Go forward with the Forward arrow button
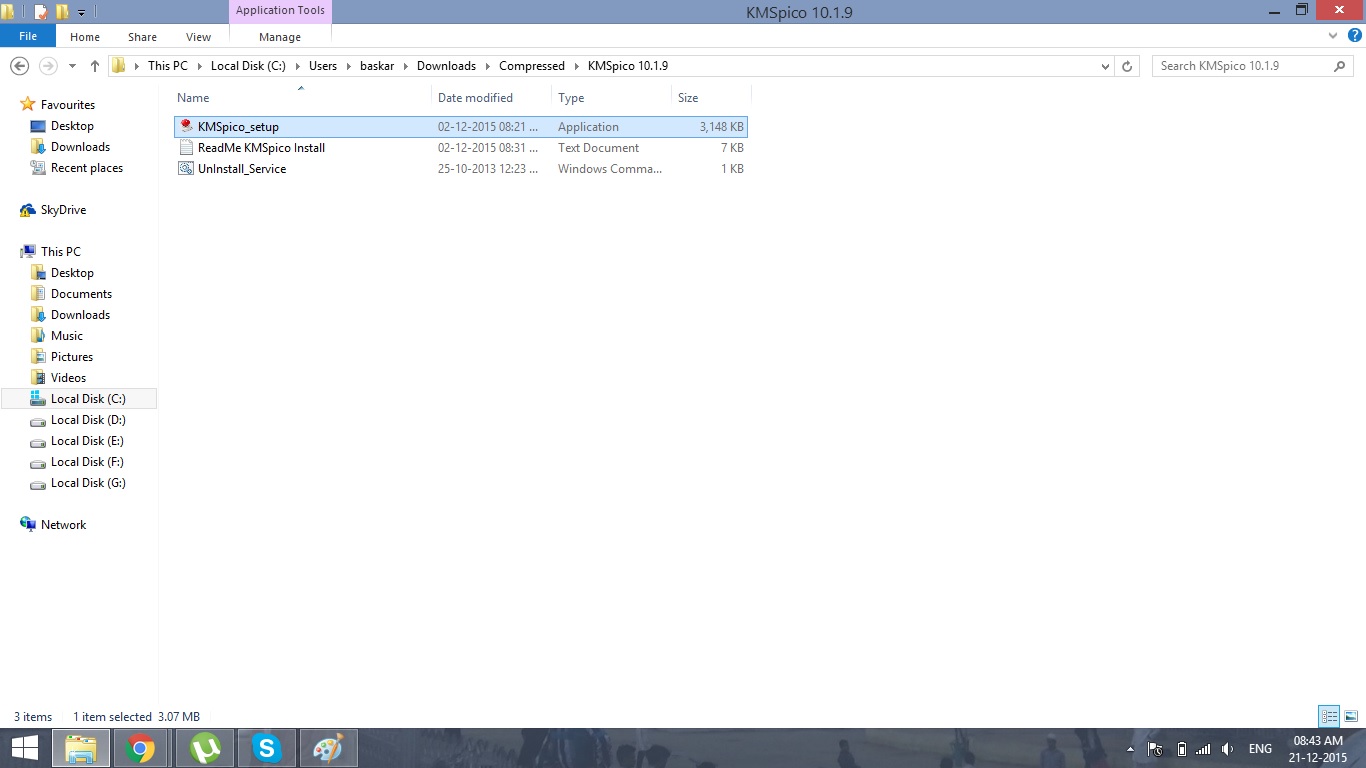Screen dimensions: 1366x768 pos(47,66)
